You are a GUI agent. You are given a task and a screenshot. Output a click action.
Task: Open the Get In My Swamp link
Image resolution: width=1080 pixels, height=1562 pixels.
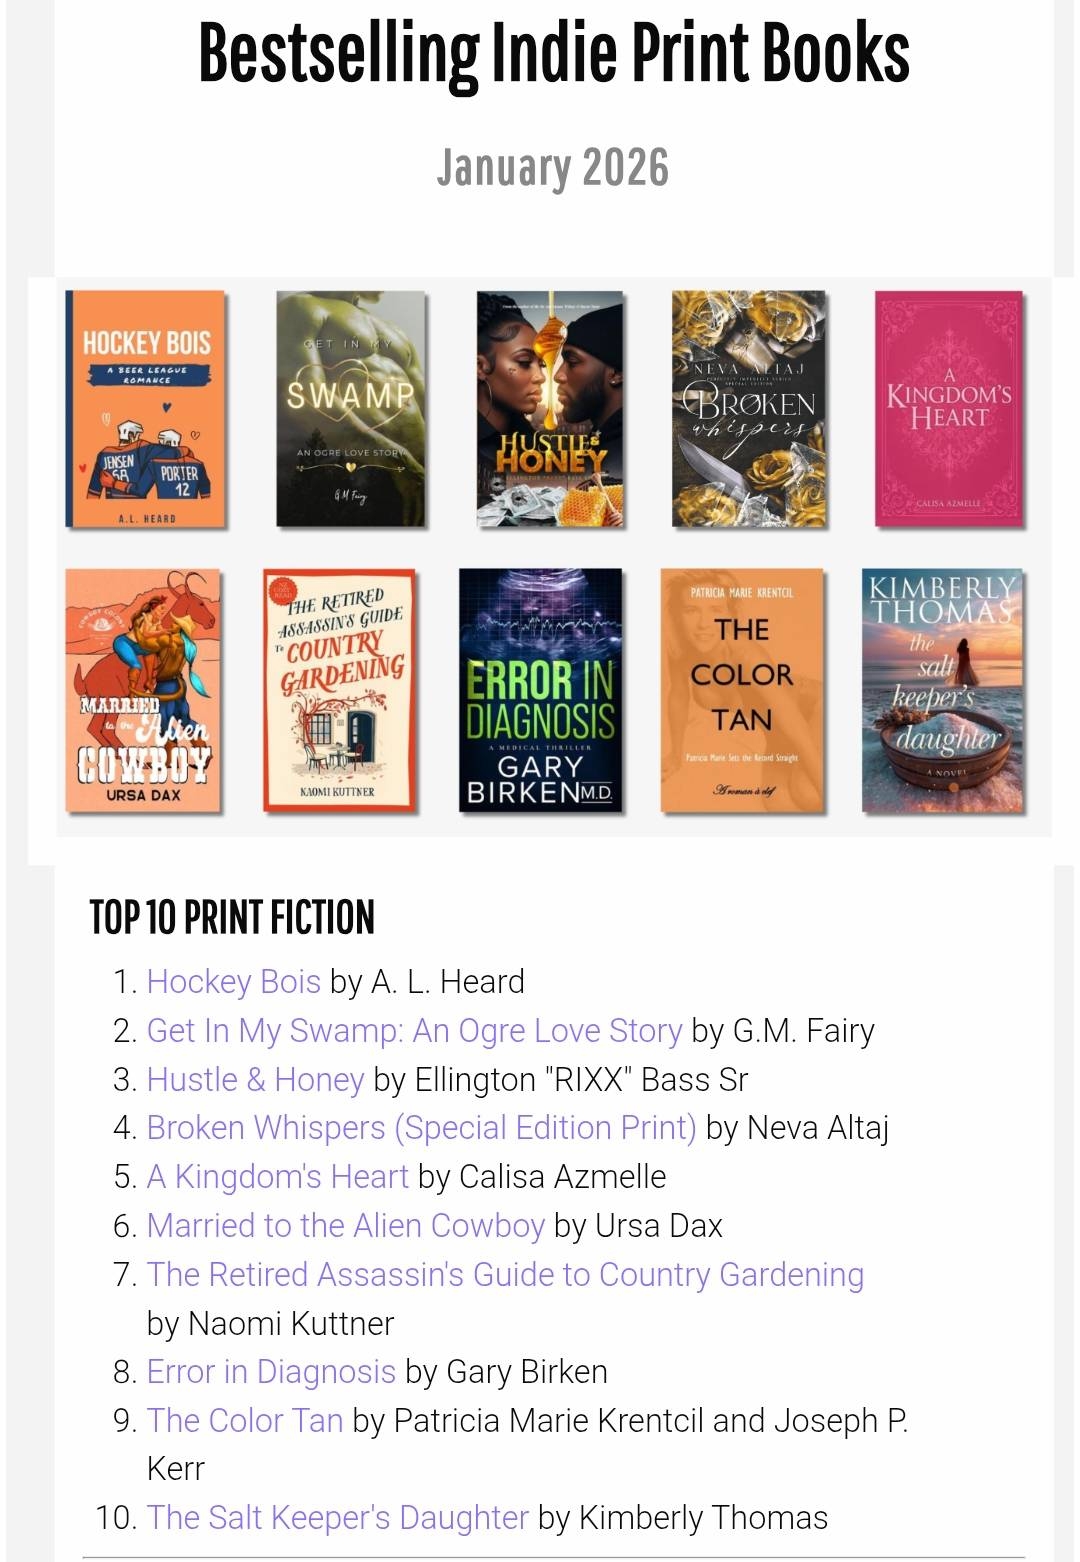pos(414,1031)
